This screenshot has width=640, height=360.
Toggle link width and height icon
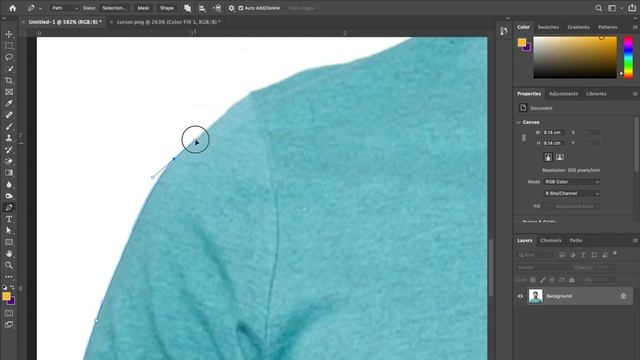(524, 138)
